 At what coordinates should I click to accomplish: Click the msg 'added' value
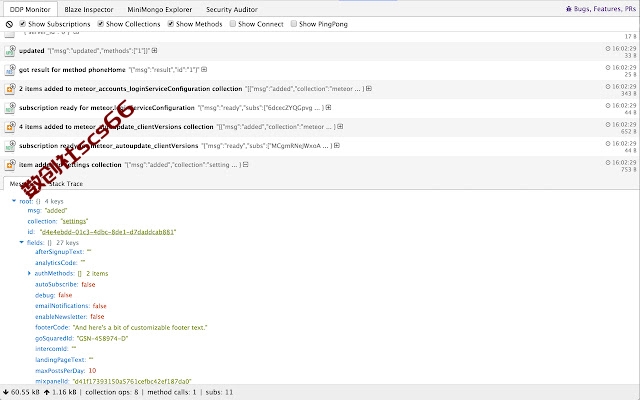(x=56, y=211)
